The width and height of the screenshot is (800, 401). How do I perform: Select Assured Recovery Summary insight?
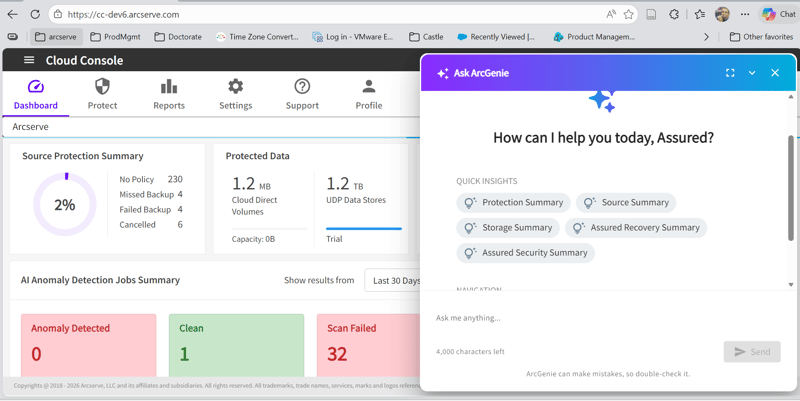636,228
